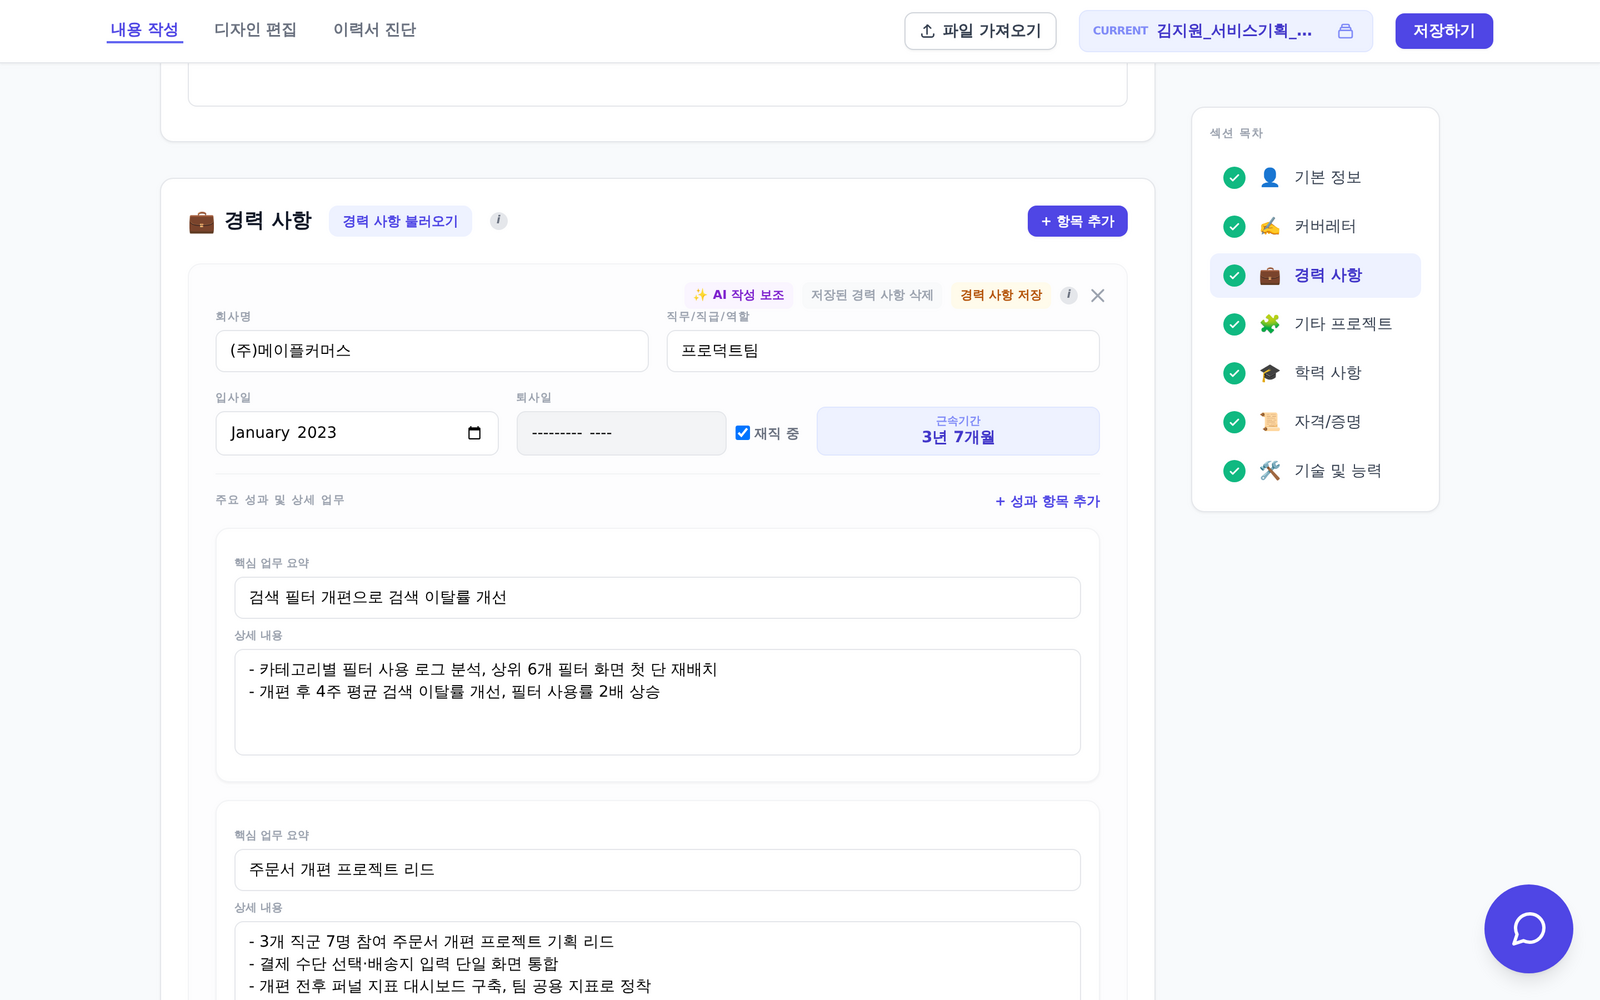Click the detail textarea about 3개 직군 7명
This screenshot has width=1600, height=1000.
[657, 961]
